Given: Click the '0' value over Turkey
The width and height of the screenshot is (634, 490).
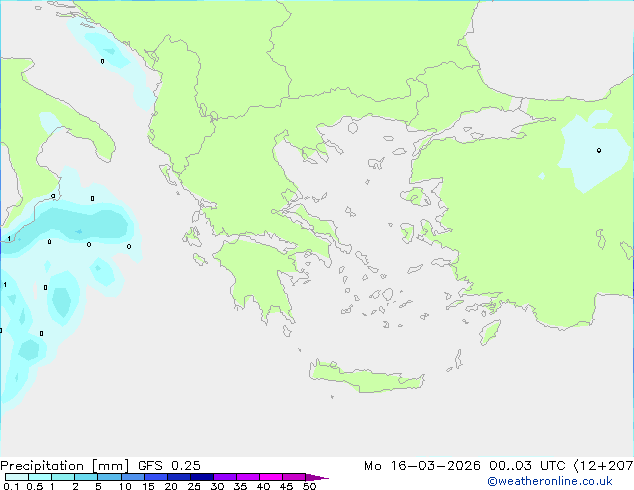Looking at the screenshot, I should pyautogui.click(x=599, y=150).
